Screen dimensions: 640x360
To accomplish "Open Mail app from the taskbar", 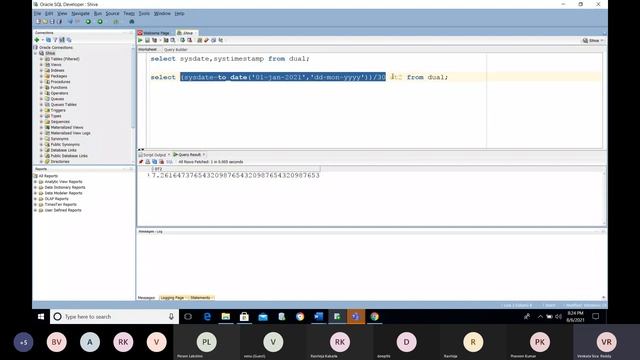I will 263,316.
